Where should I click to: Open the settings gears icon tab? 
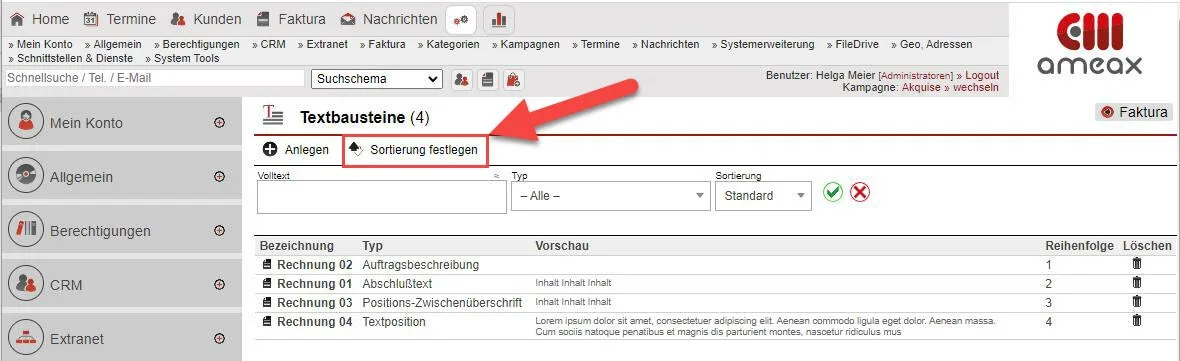point(461,20)
